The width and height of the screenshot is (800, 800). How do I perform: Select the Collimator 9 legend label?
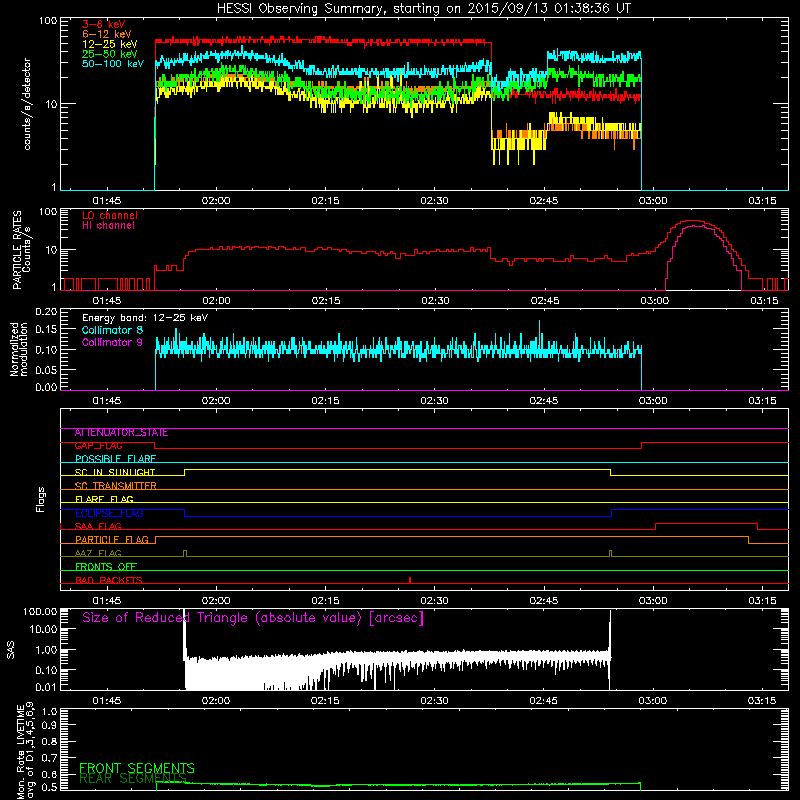click(x=112, y=342)
